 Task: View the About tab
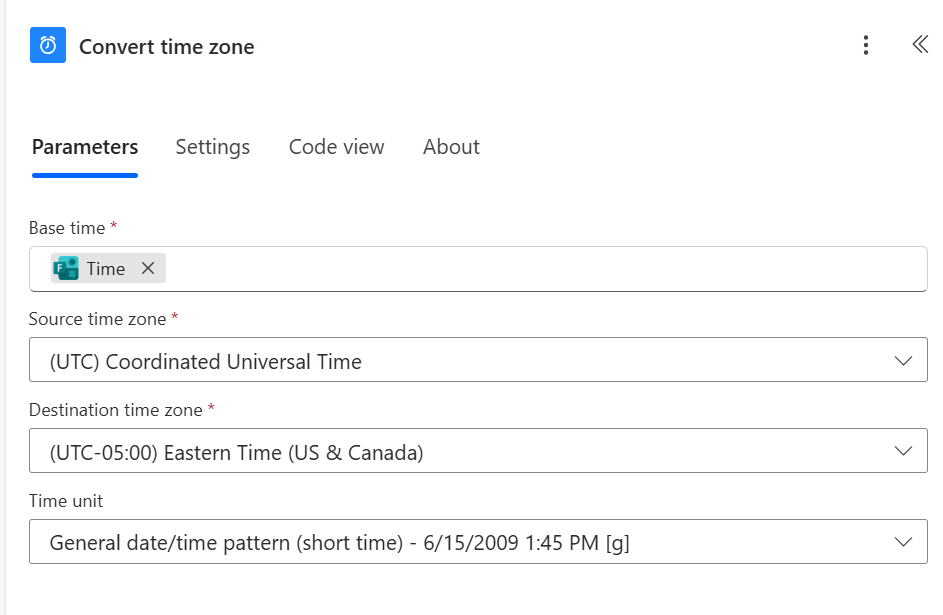(451, 146)
